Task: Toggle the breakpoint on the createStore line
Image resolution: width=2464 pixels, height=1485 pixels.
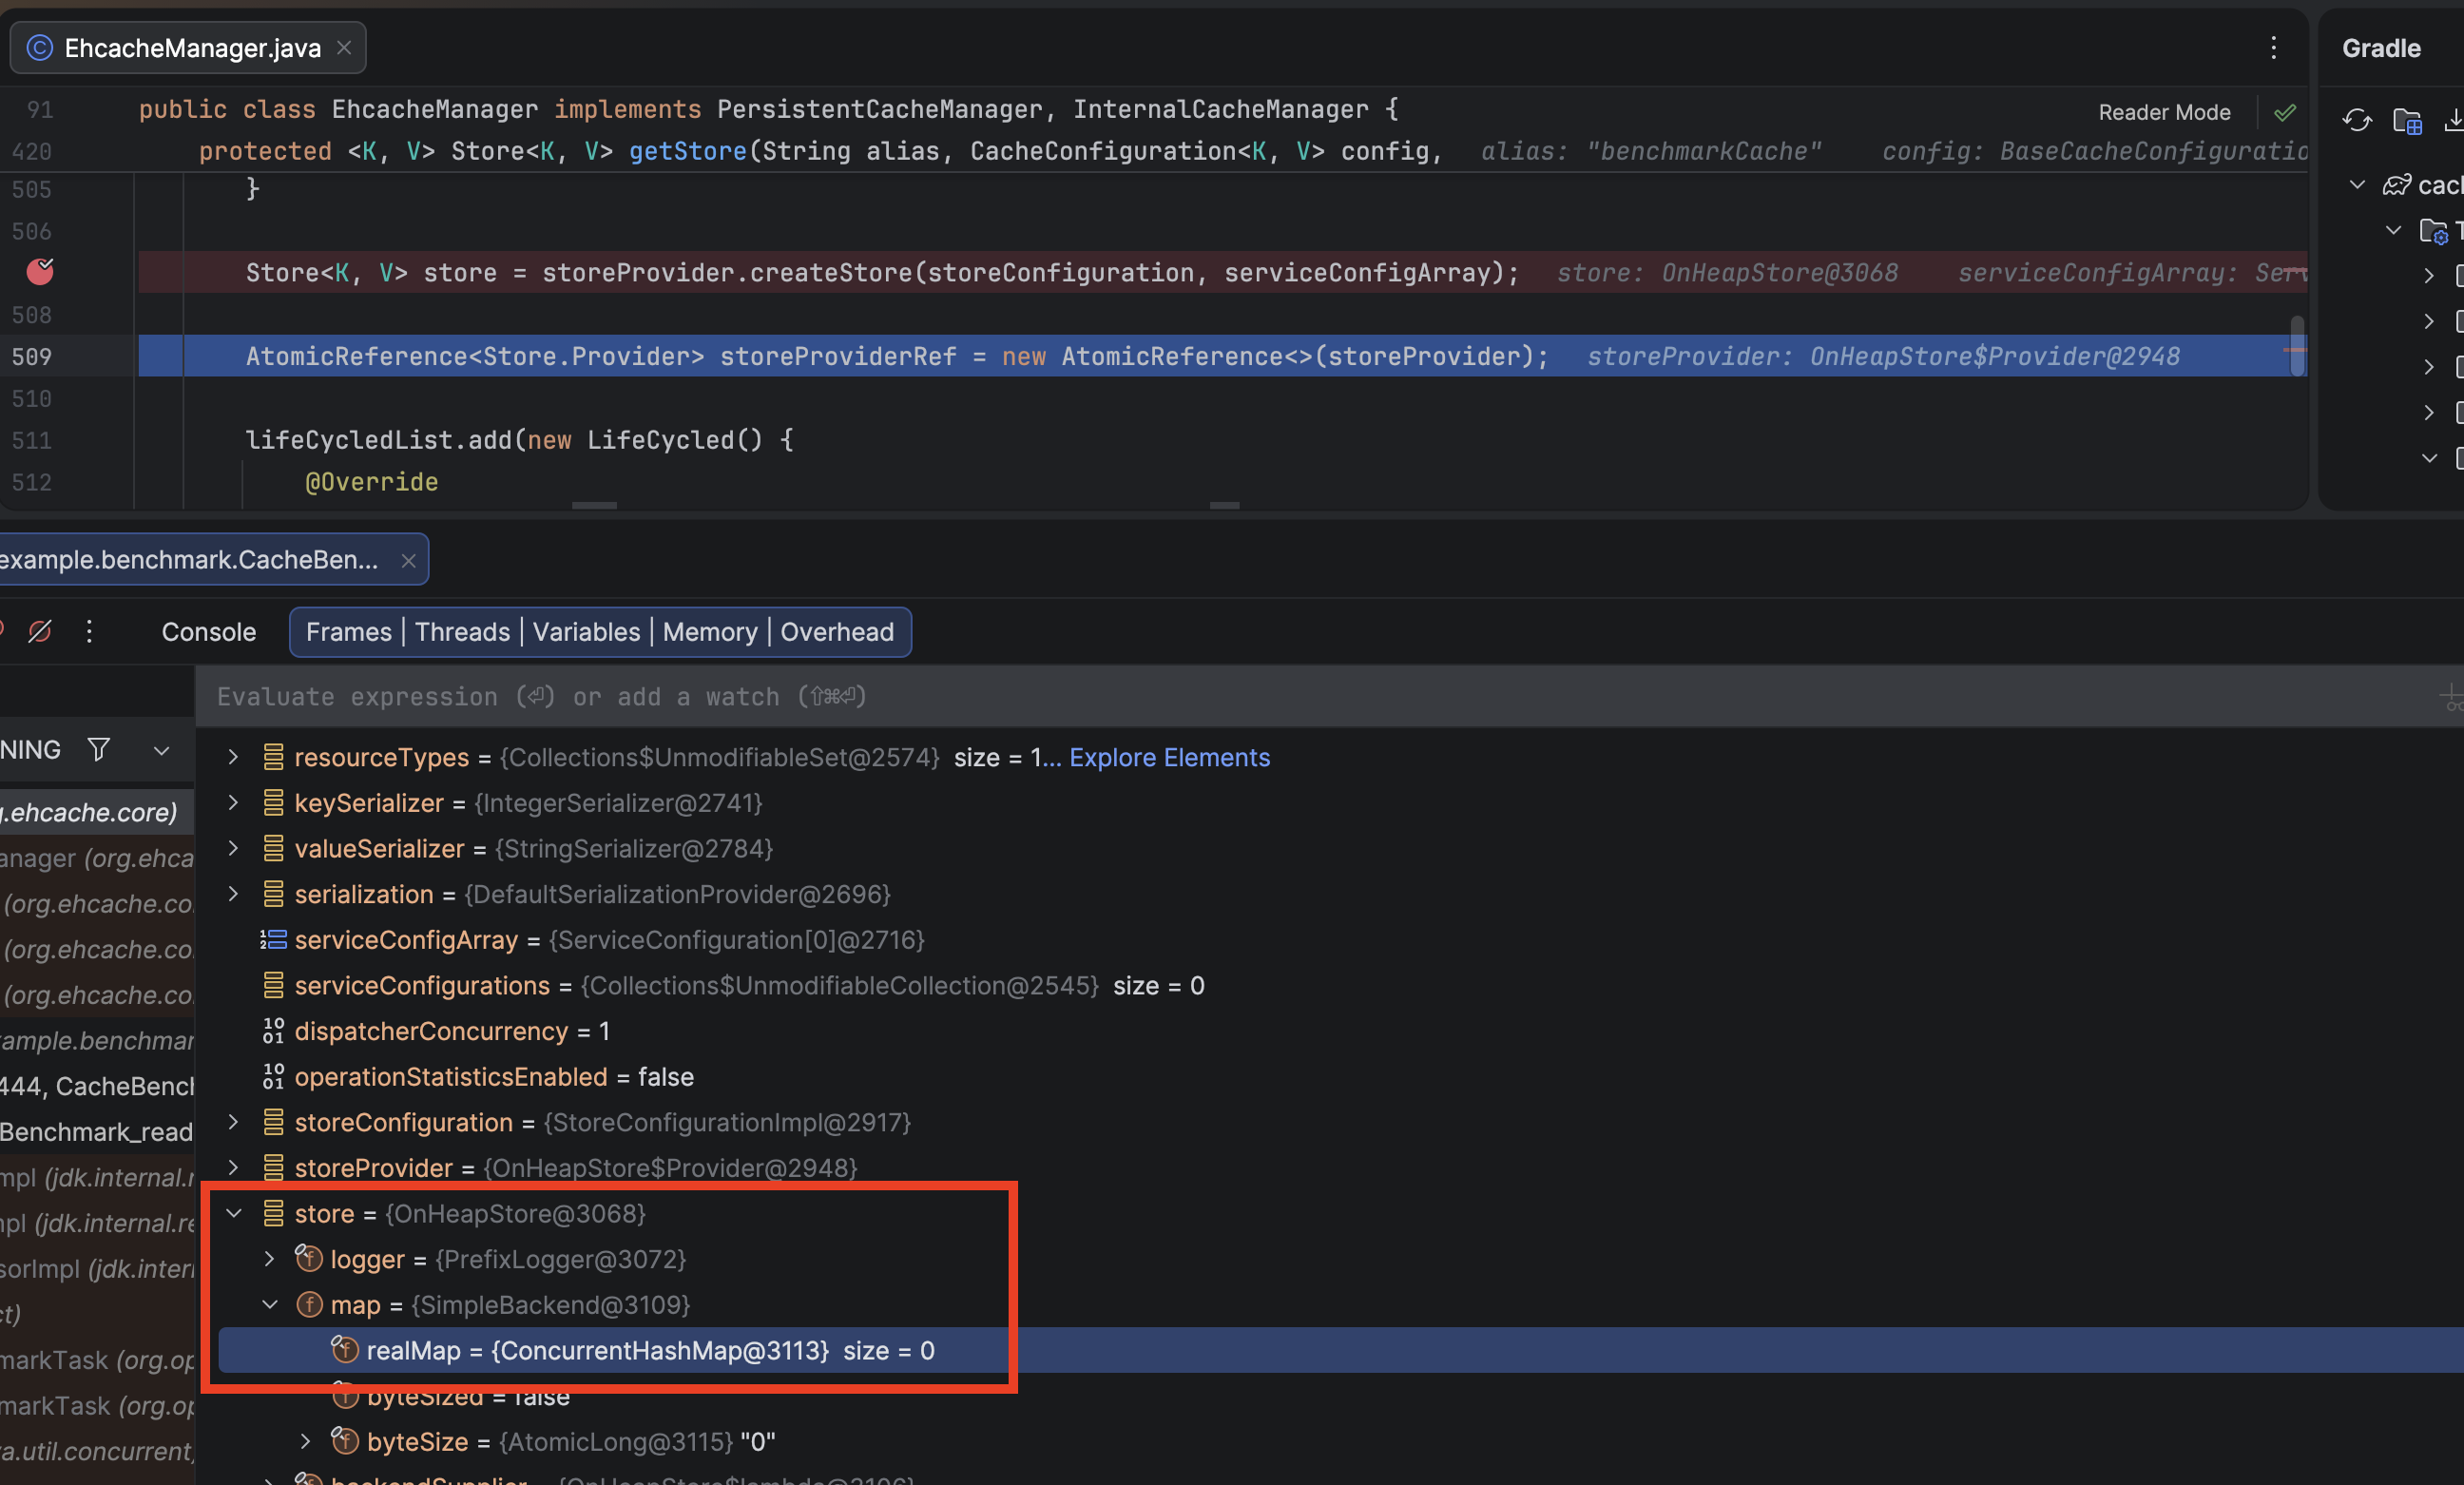Action: (x=40, y=272)
